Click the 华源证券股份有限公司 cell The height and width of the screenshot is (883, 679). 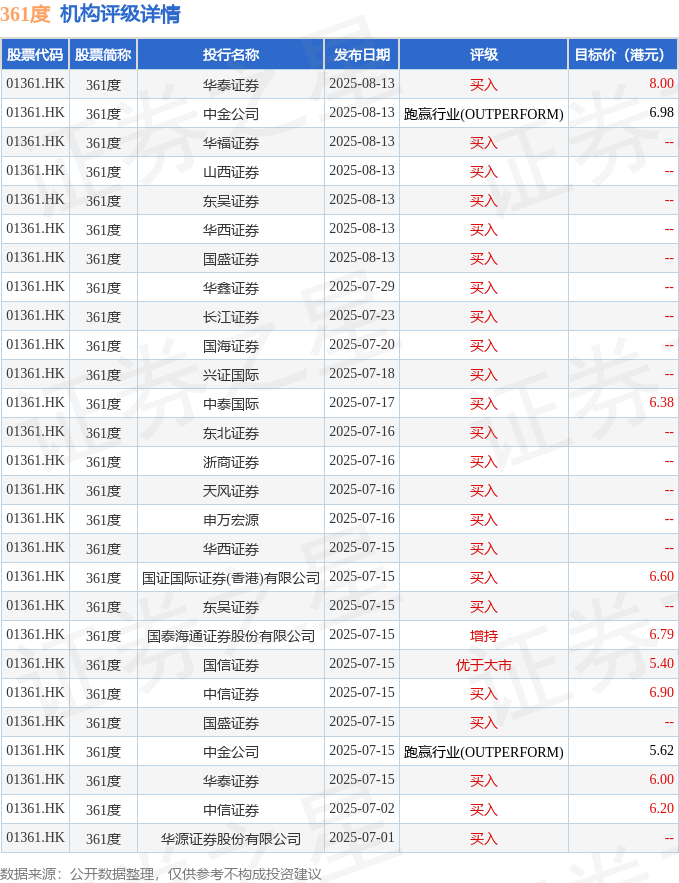point(231,839)
